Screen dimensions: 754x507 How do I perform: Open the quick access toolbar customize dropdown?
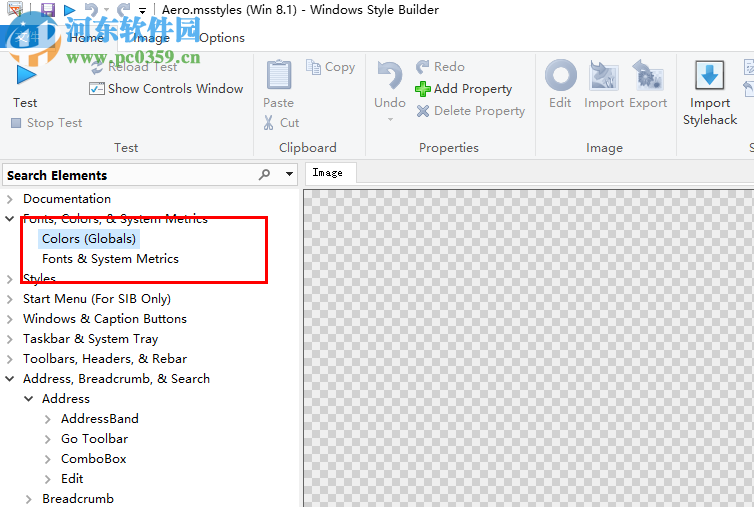(142, 10)
